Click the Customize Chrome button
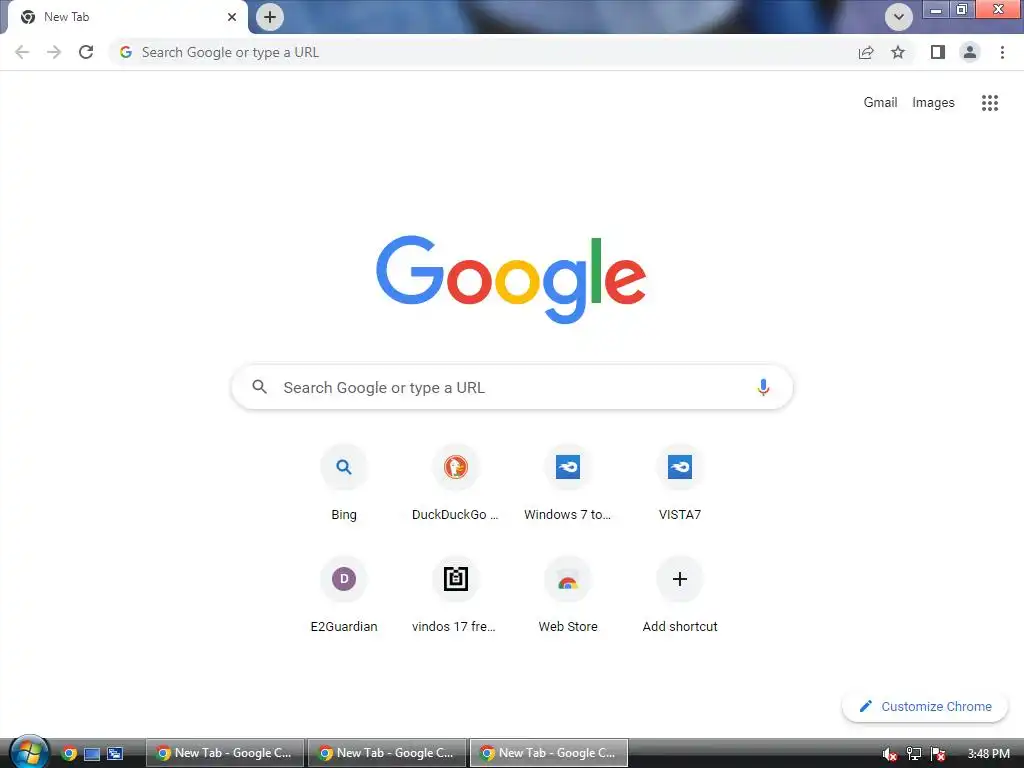1024x768 pixels. coord(925,707)
